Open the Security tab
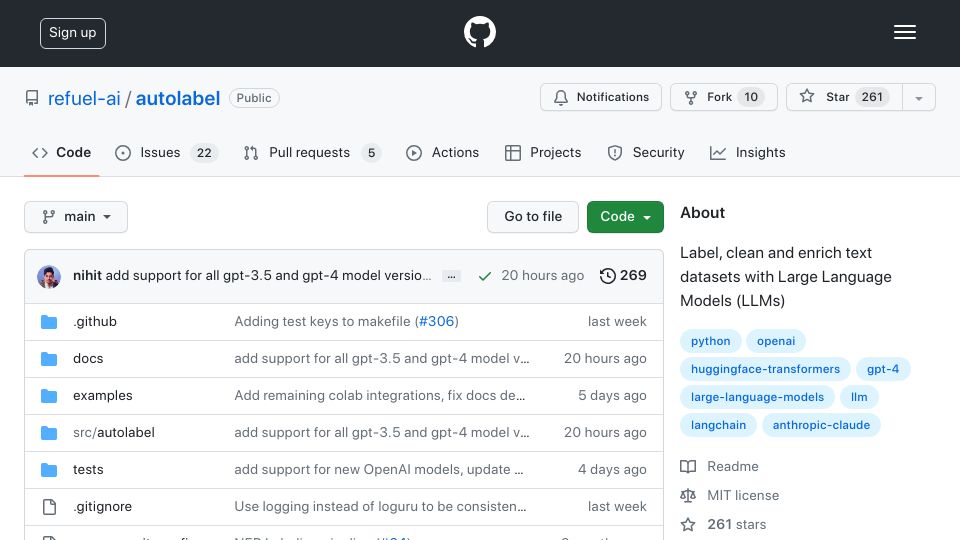The height and width of the screenshot is (540, 960). (645, 152)
